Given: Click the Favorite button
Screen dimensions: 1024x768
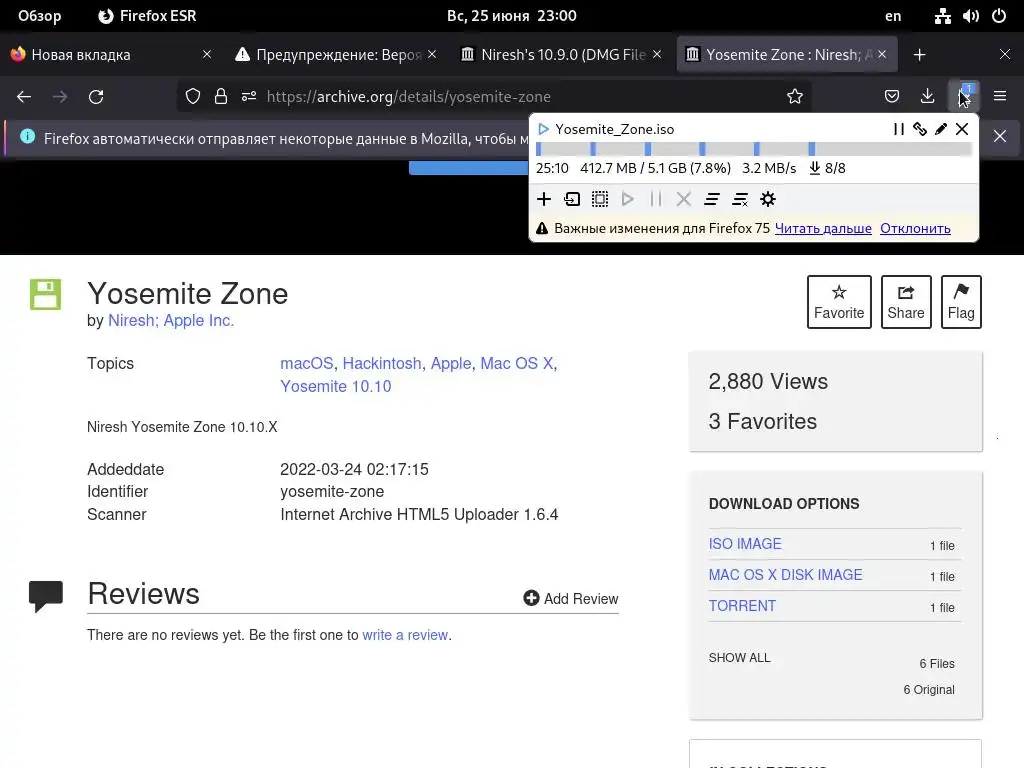Looking at the screenshot, I should coord(839,302).
